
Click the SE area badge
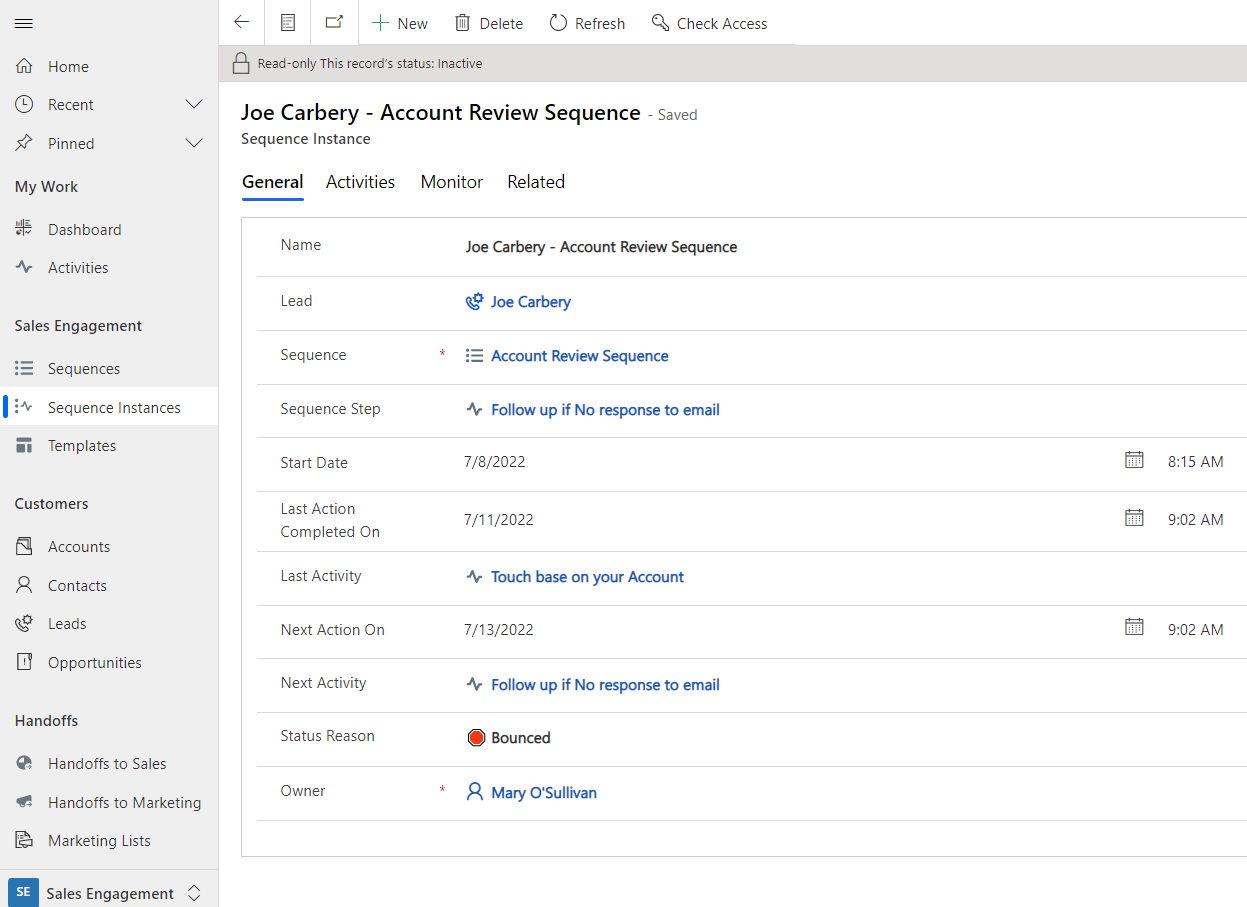coord(23,892)
